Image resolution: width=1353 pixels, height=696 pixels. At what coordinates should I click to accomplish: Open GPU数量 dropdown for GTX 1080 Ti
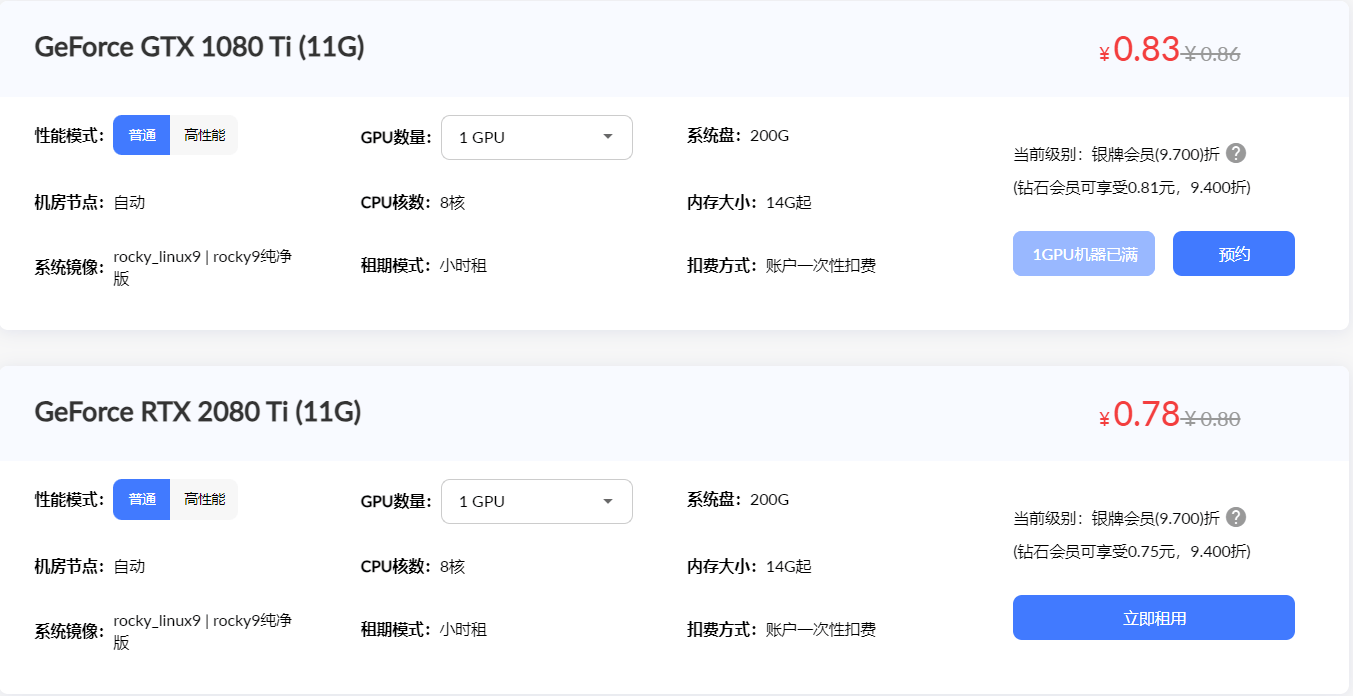pyautogui.click(x=537, y=137)
